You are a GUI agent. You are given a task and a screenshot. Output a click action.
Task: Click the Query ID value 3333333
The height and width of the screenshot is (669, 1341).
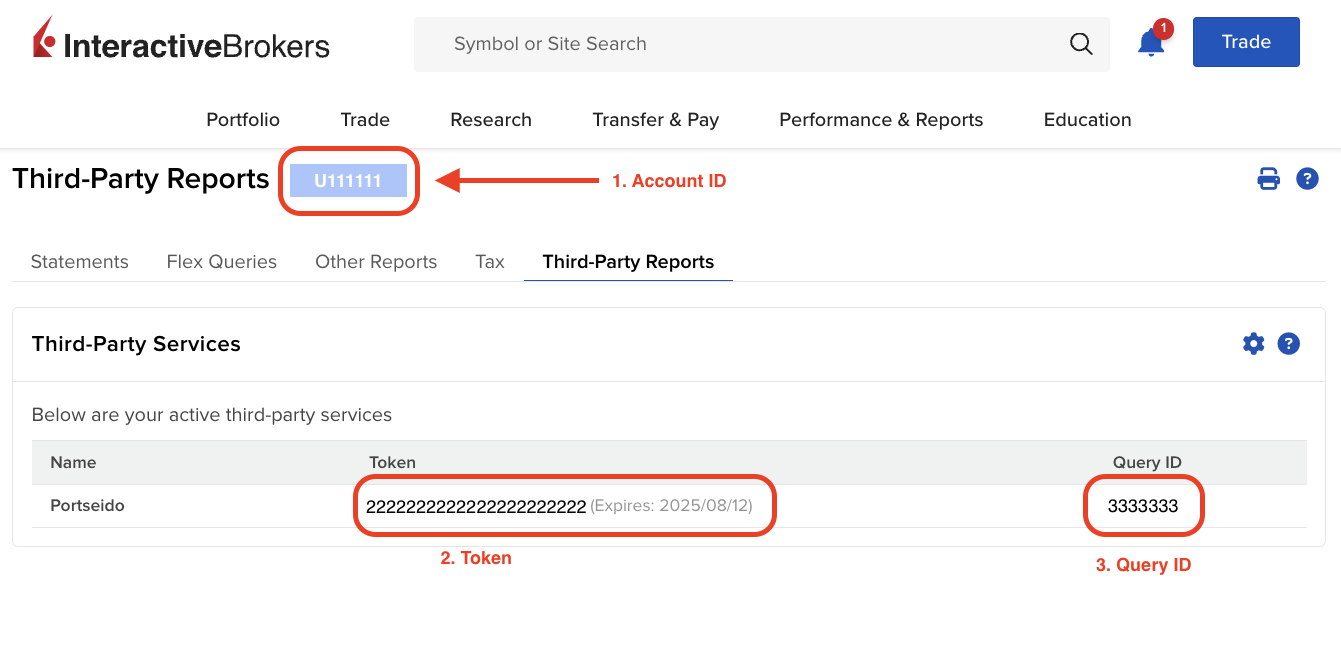point(1143,506)
